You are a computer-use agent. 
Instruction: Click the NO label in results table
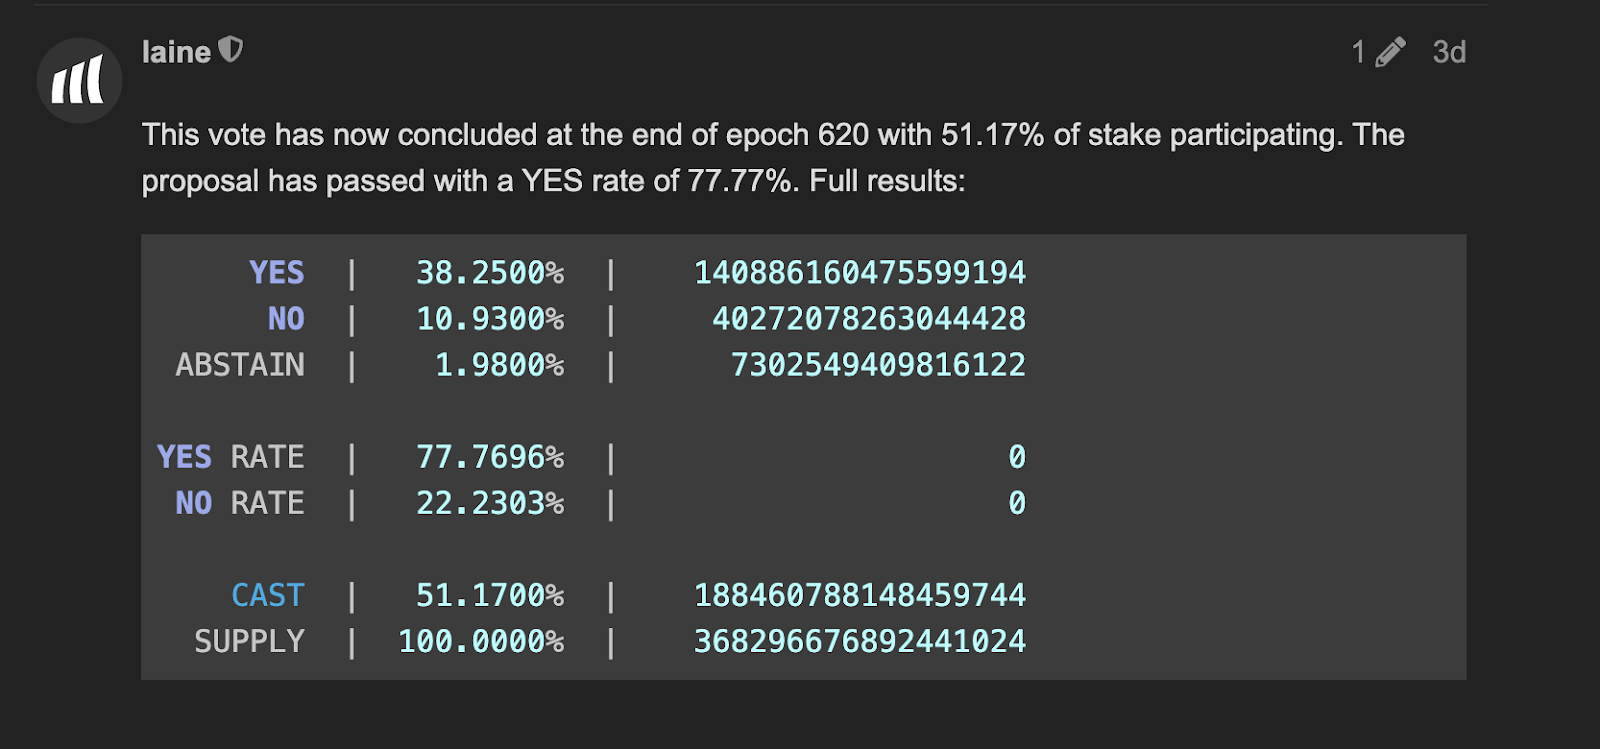point(285,319)
